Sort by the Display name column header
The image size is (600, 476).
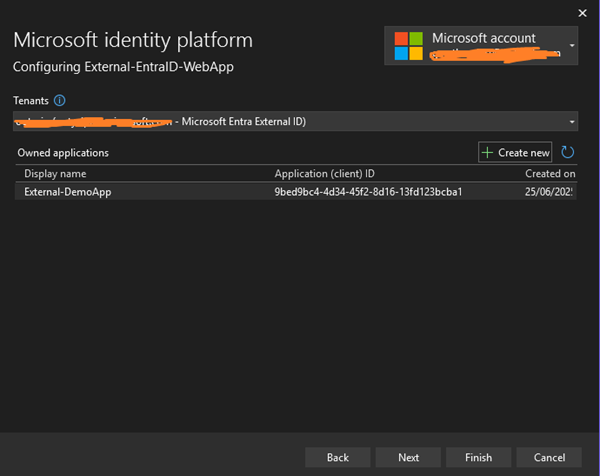point(55,173)
